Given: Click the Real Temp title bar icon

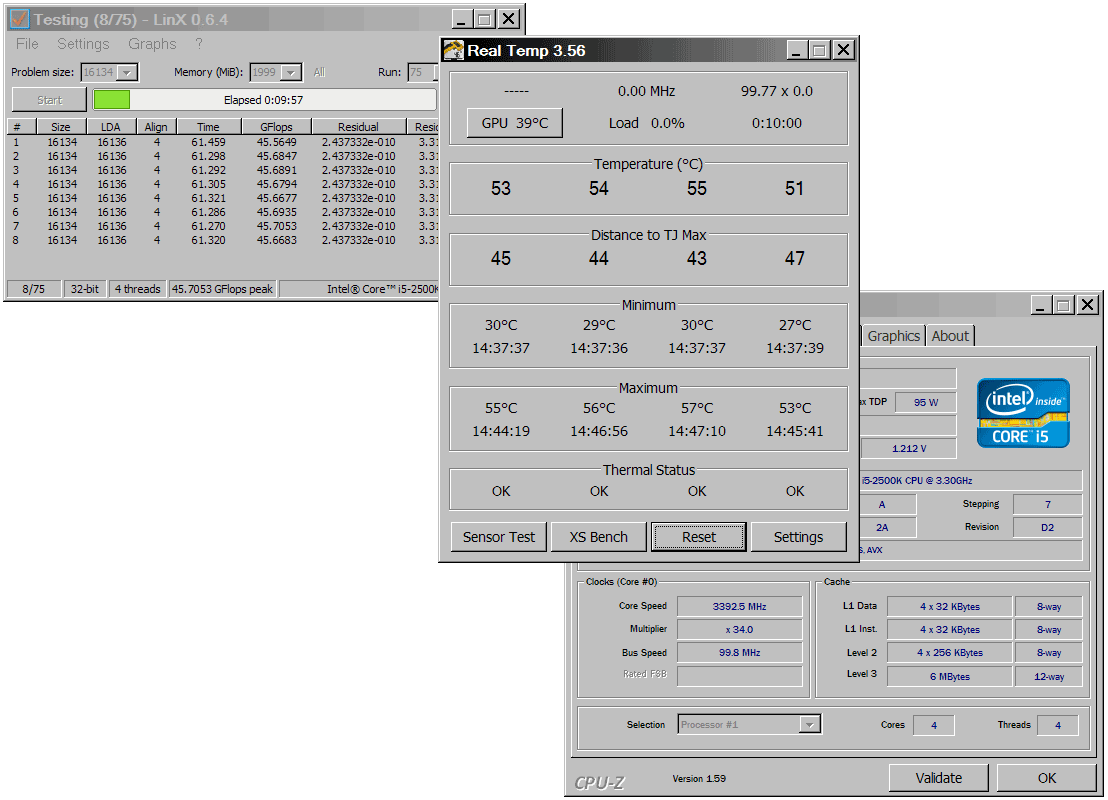Looking at the screenshot, I should pyautogui.click(x=454, y=50).
